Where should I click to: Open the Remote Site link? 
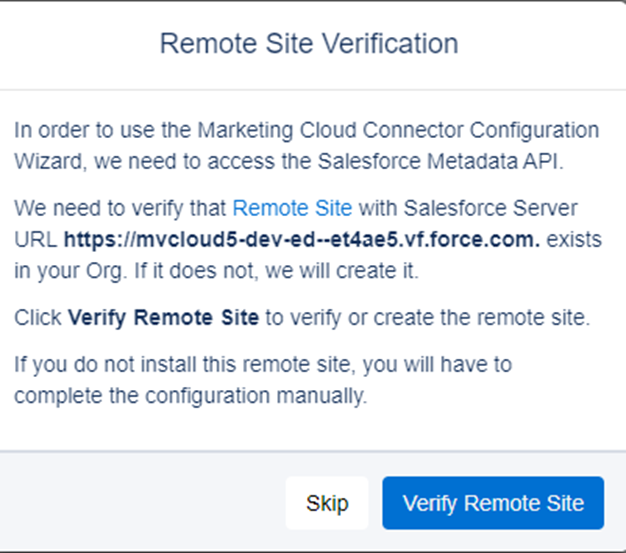(x=292, y=208)
